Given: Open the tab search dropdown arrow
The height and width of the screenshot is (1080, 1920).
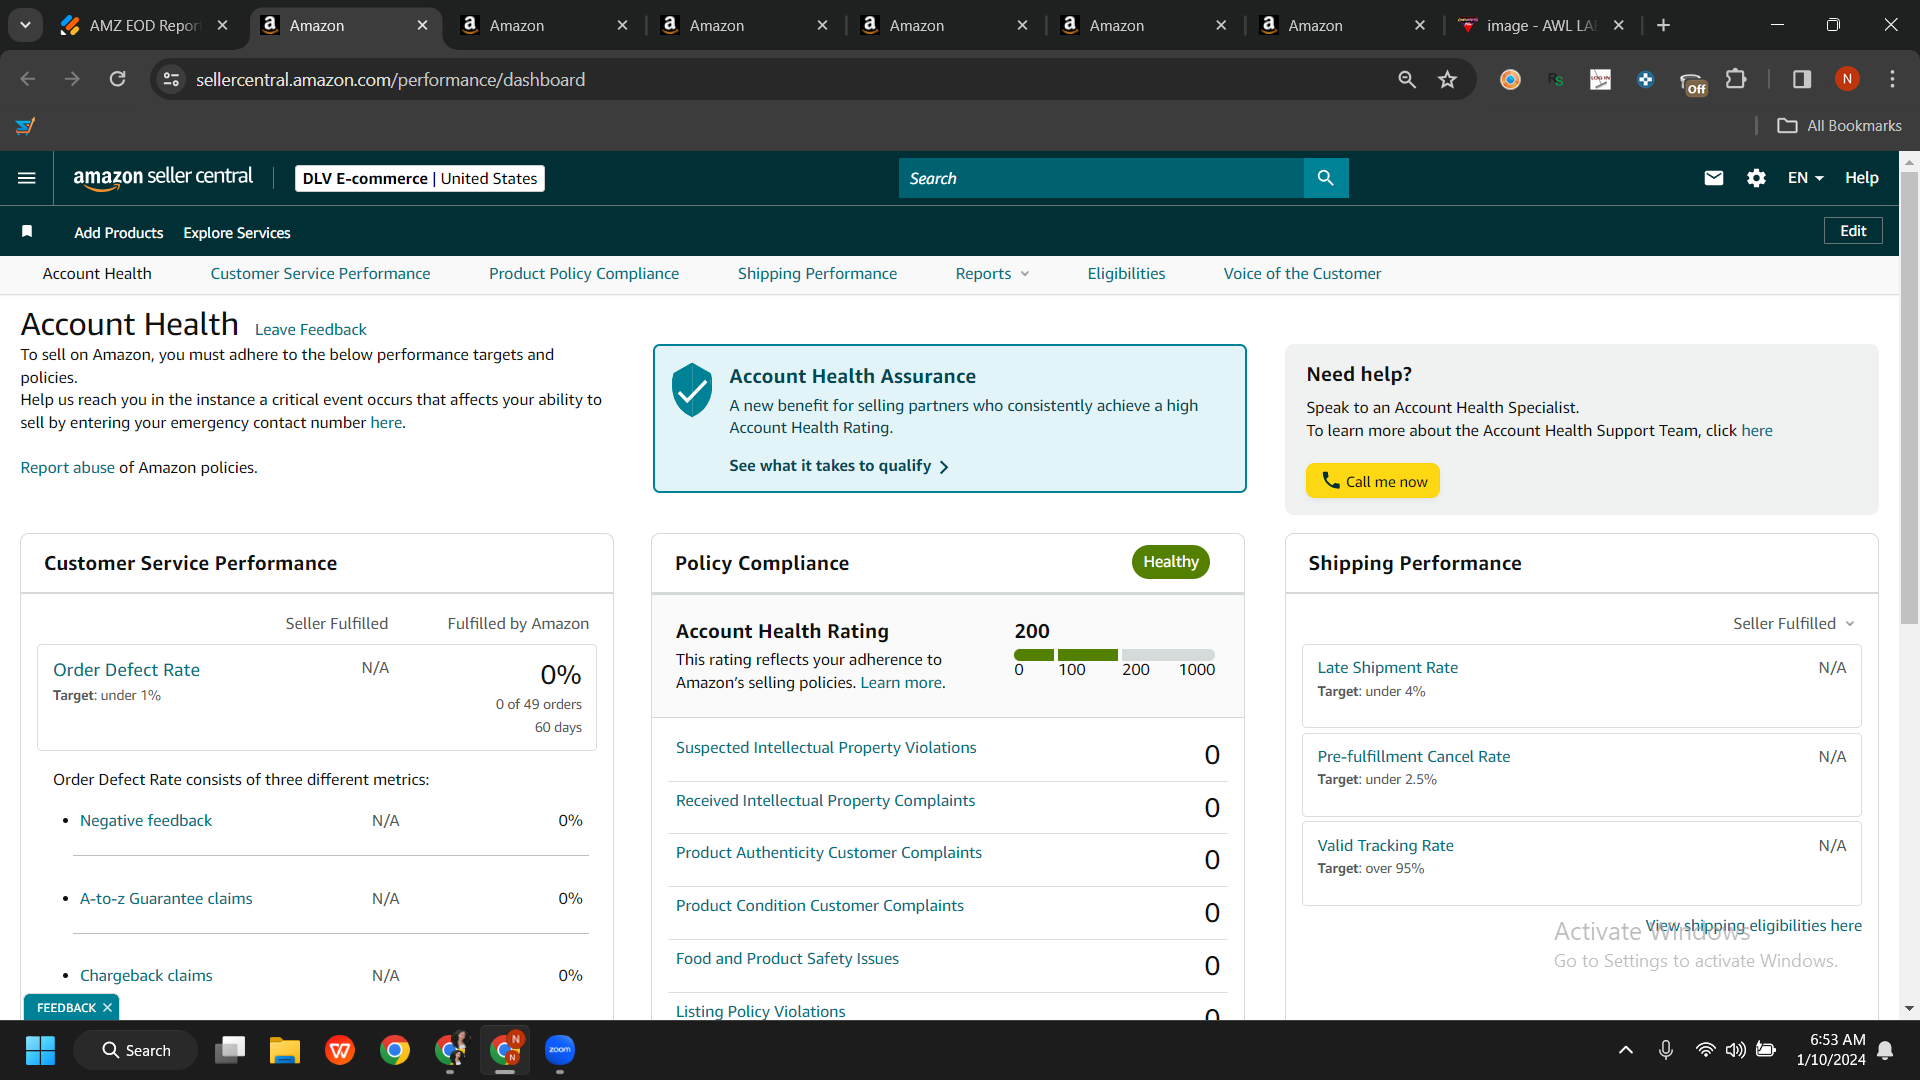Looking at the screenshot, I should coord(25,25).
